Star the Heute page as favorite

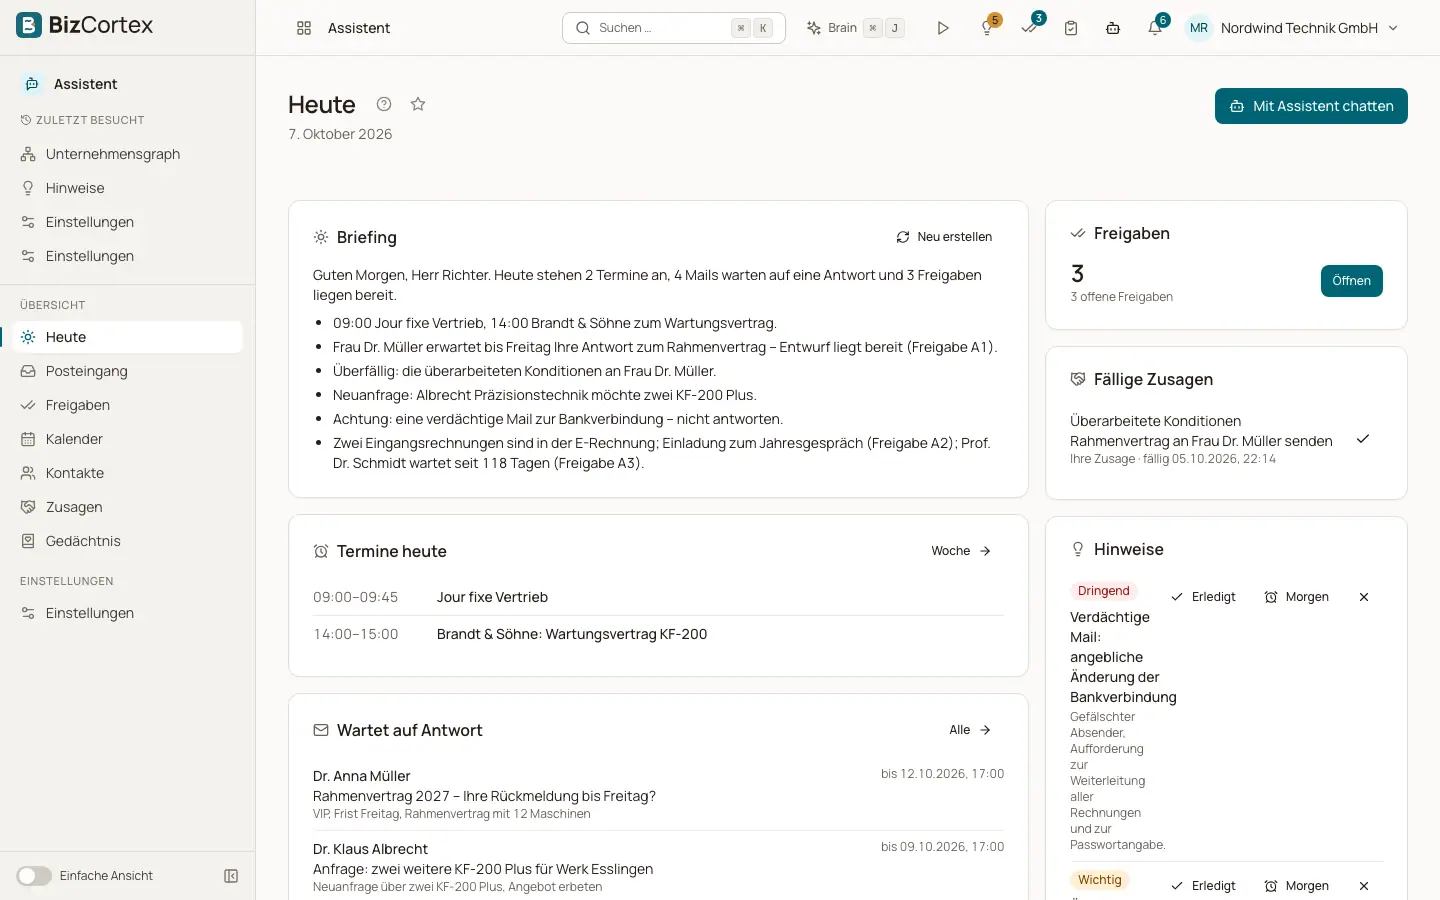coord(418,104)
